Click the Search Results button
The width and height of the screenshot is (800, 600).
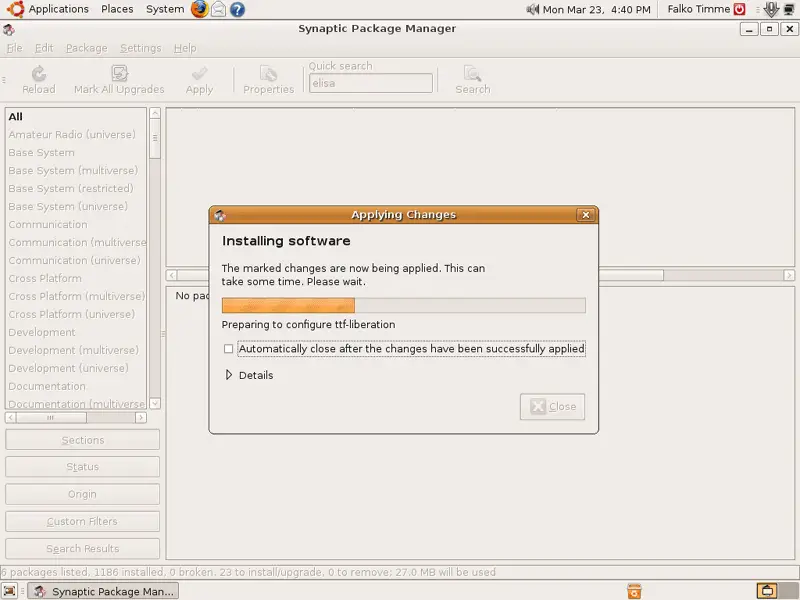click(83, 549)
